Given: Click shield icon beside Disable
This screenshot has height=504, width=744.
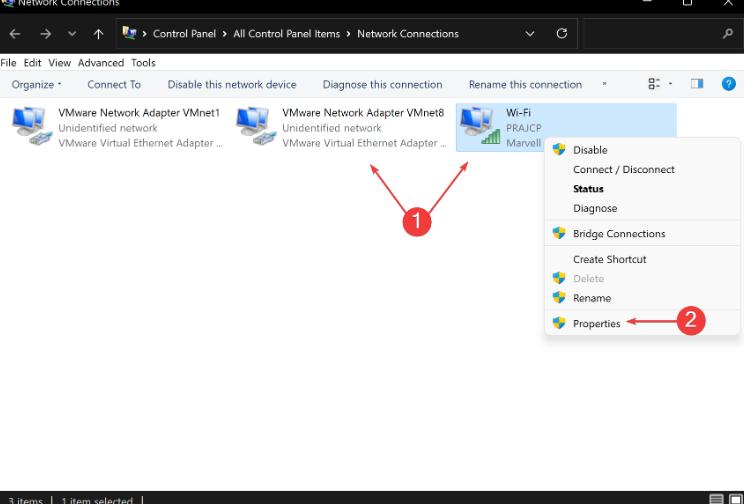Looking at the screenshot, I should pos(559,149).
